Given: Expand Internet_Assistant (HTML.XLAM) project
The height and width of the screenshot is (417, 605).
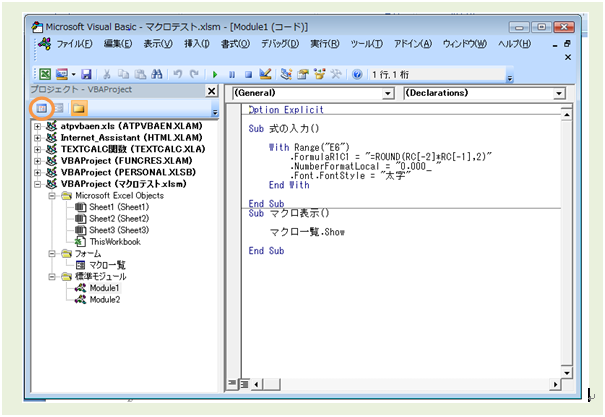Looking at the screenshot, I should click(x=37, y=138).
